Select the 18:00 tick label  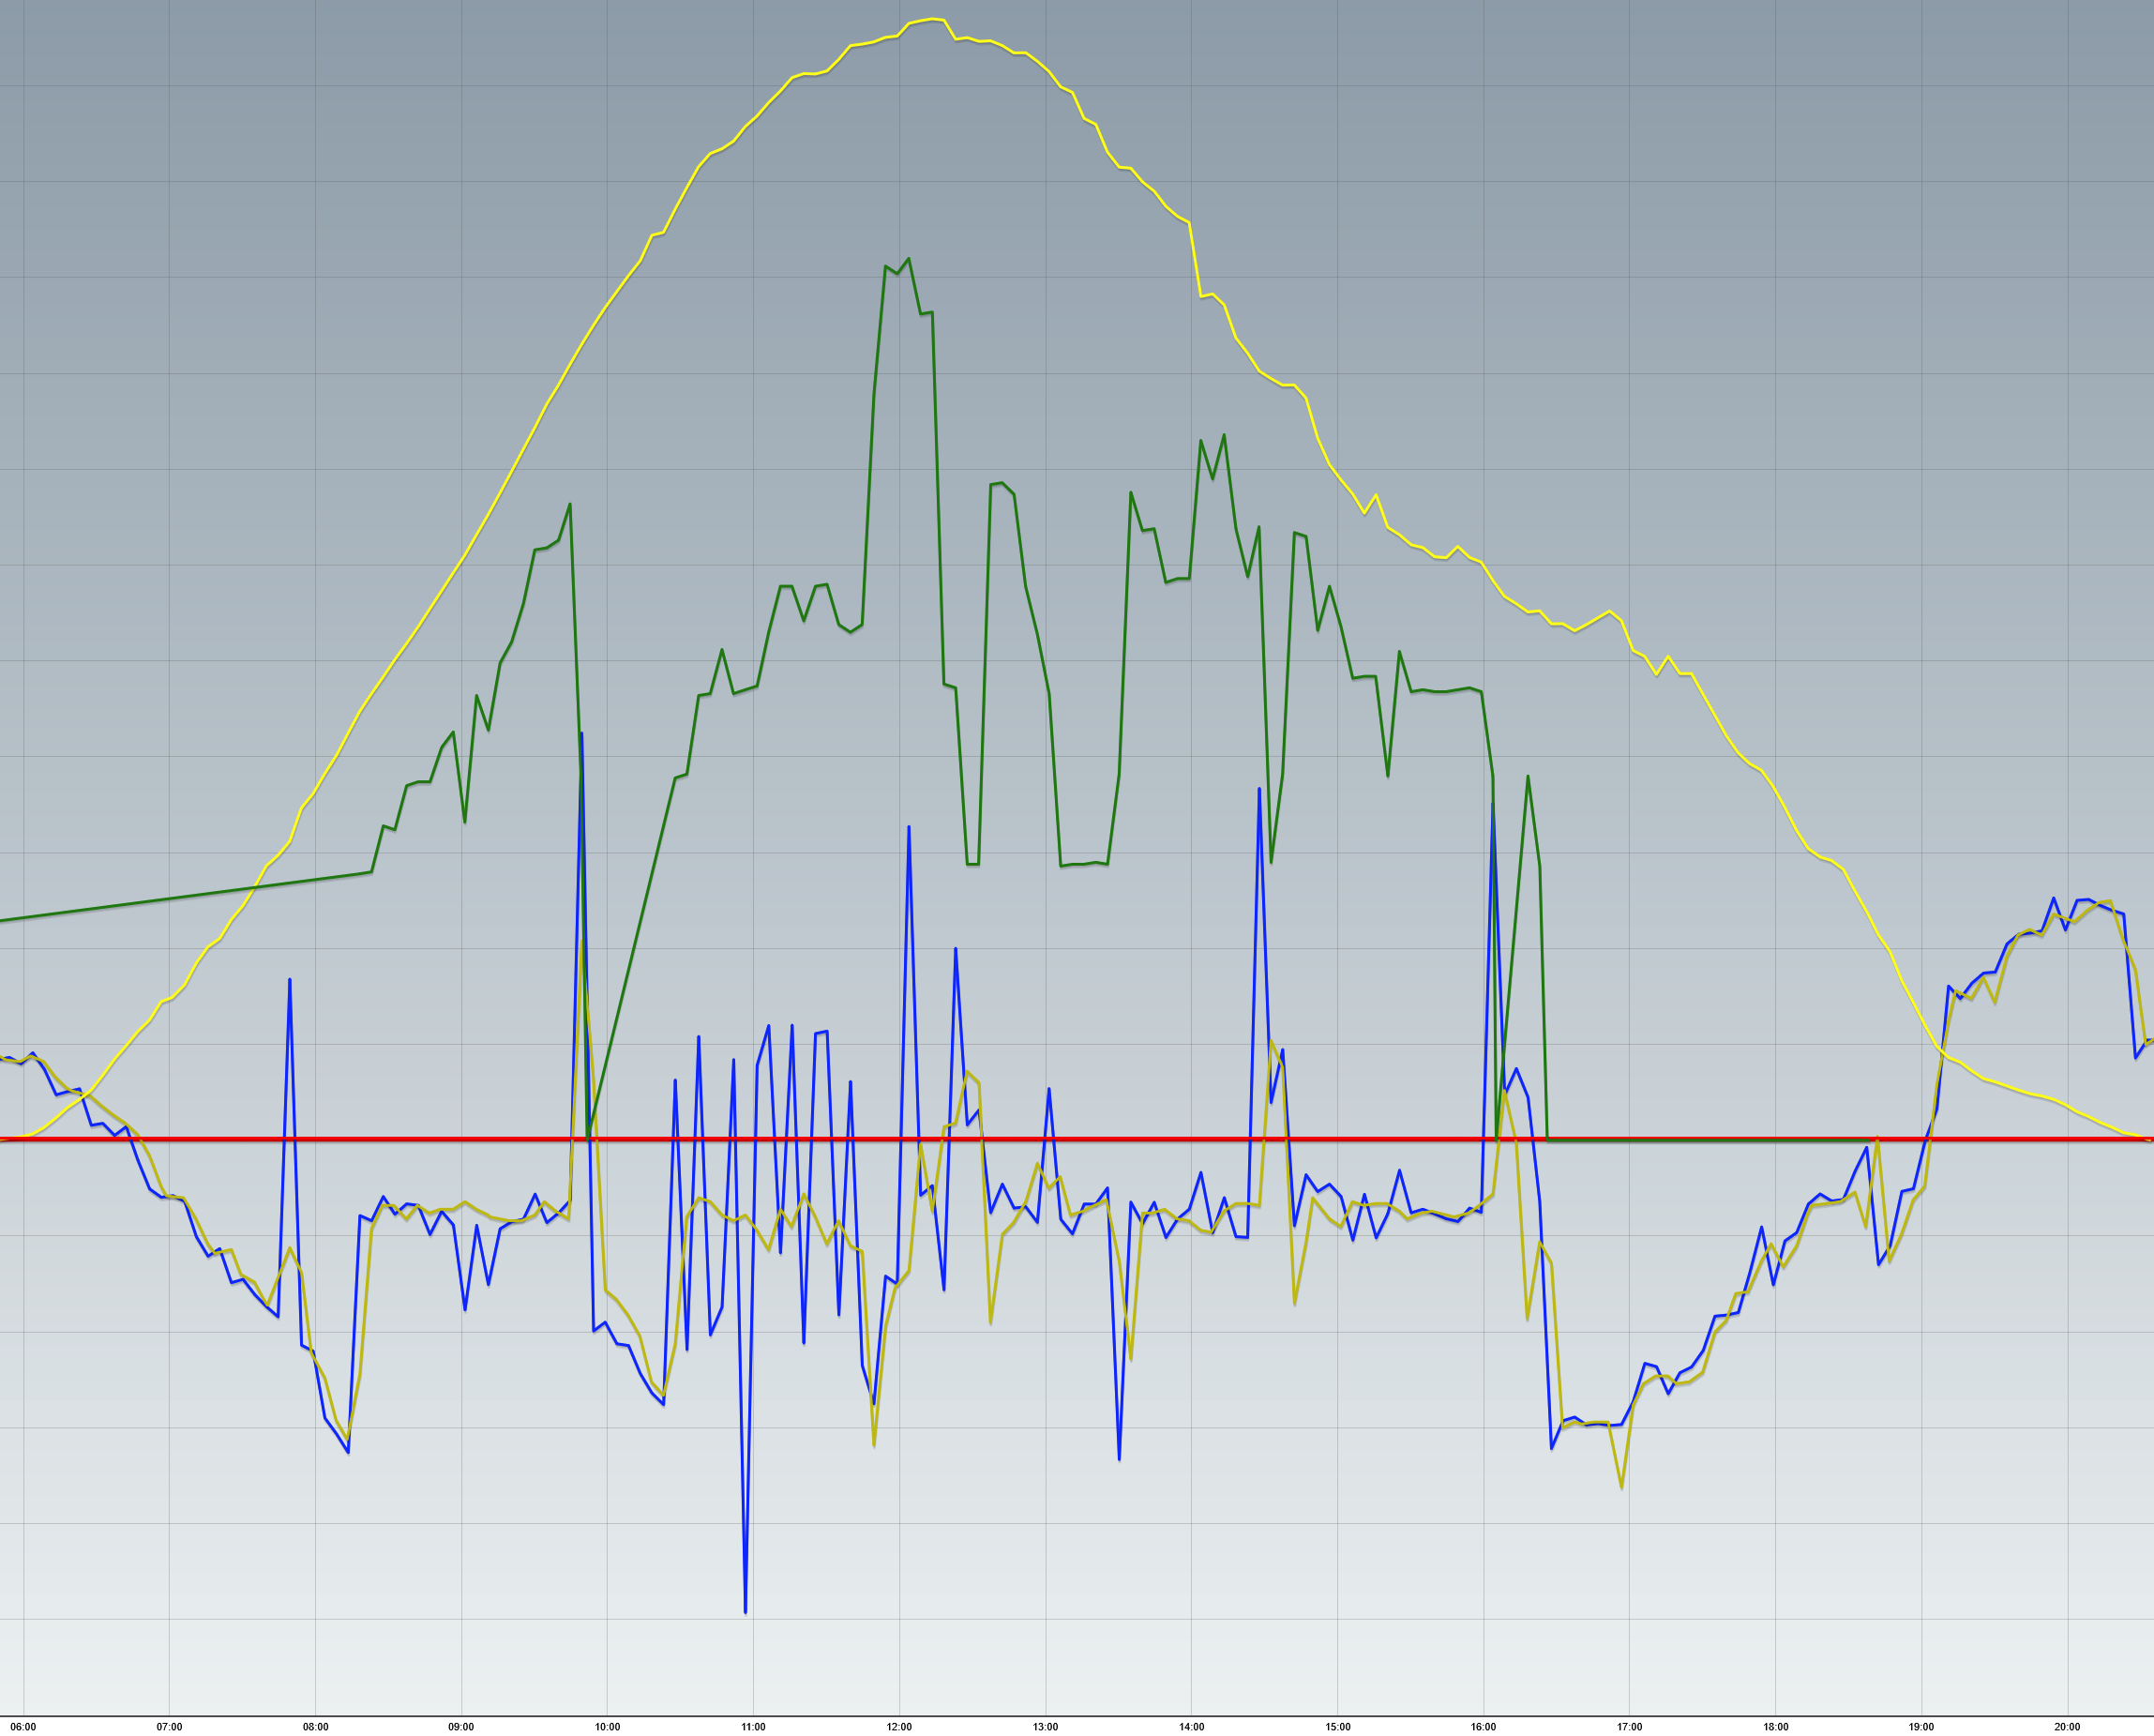pyautogui.click(x=1775, y=1727)
